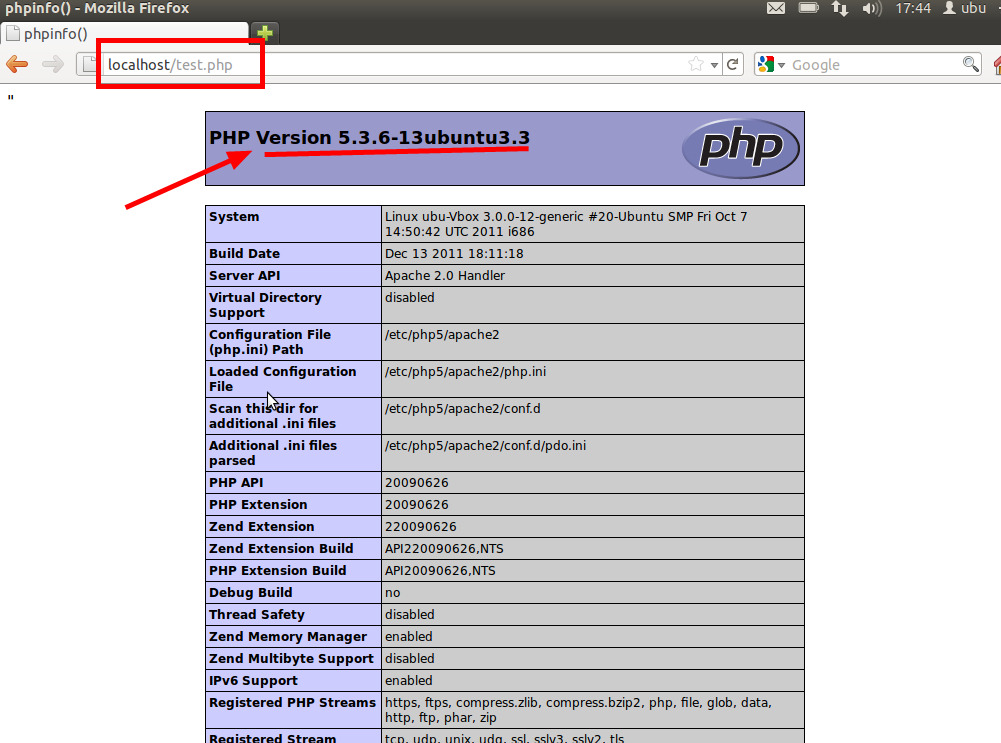Open the URL history dropdown arrow

pyautogui.click(x=714, y=65)
